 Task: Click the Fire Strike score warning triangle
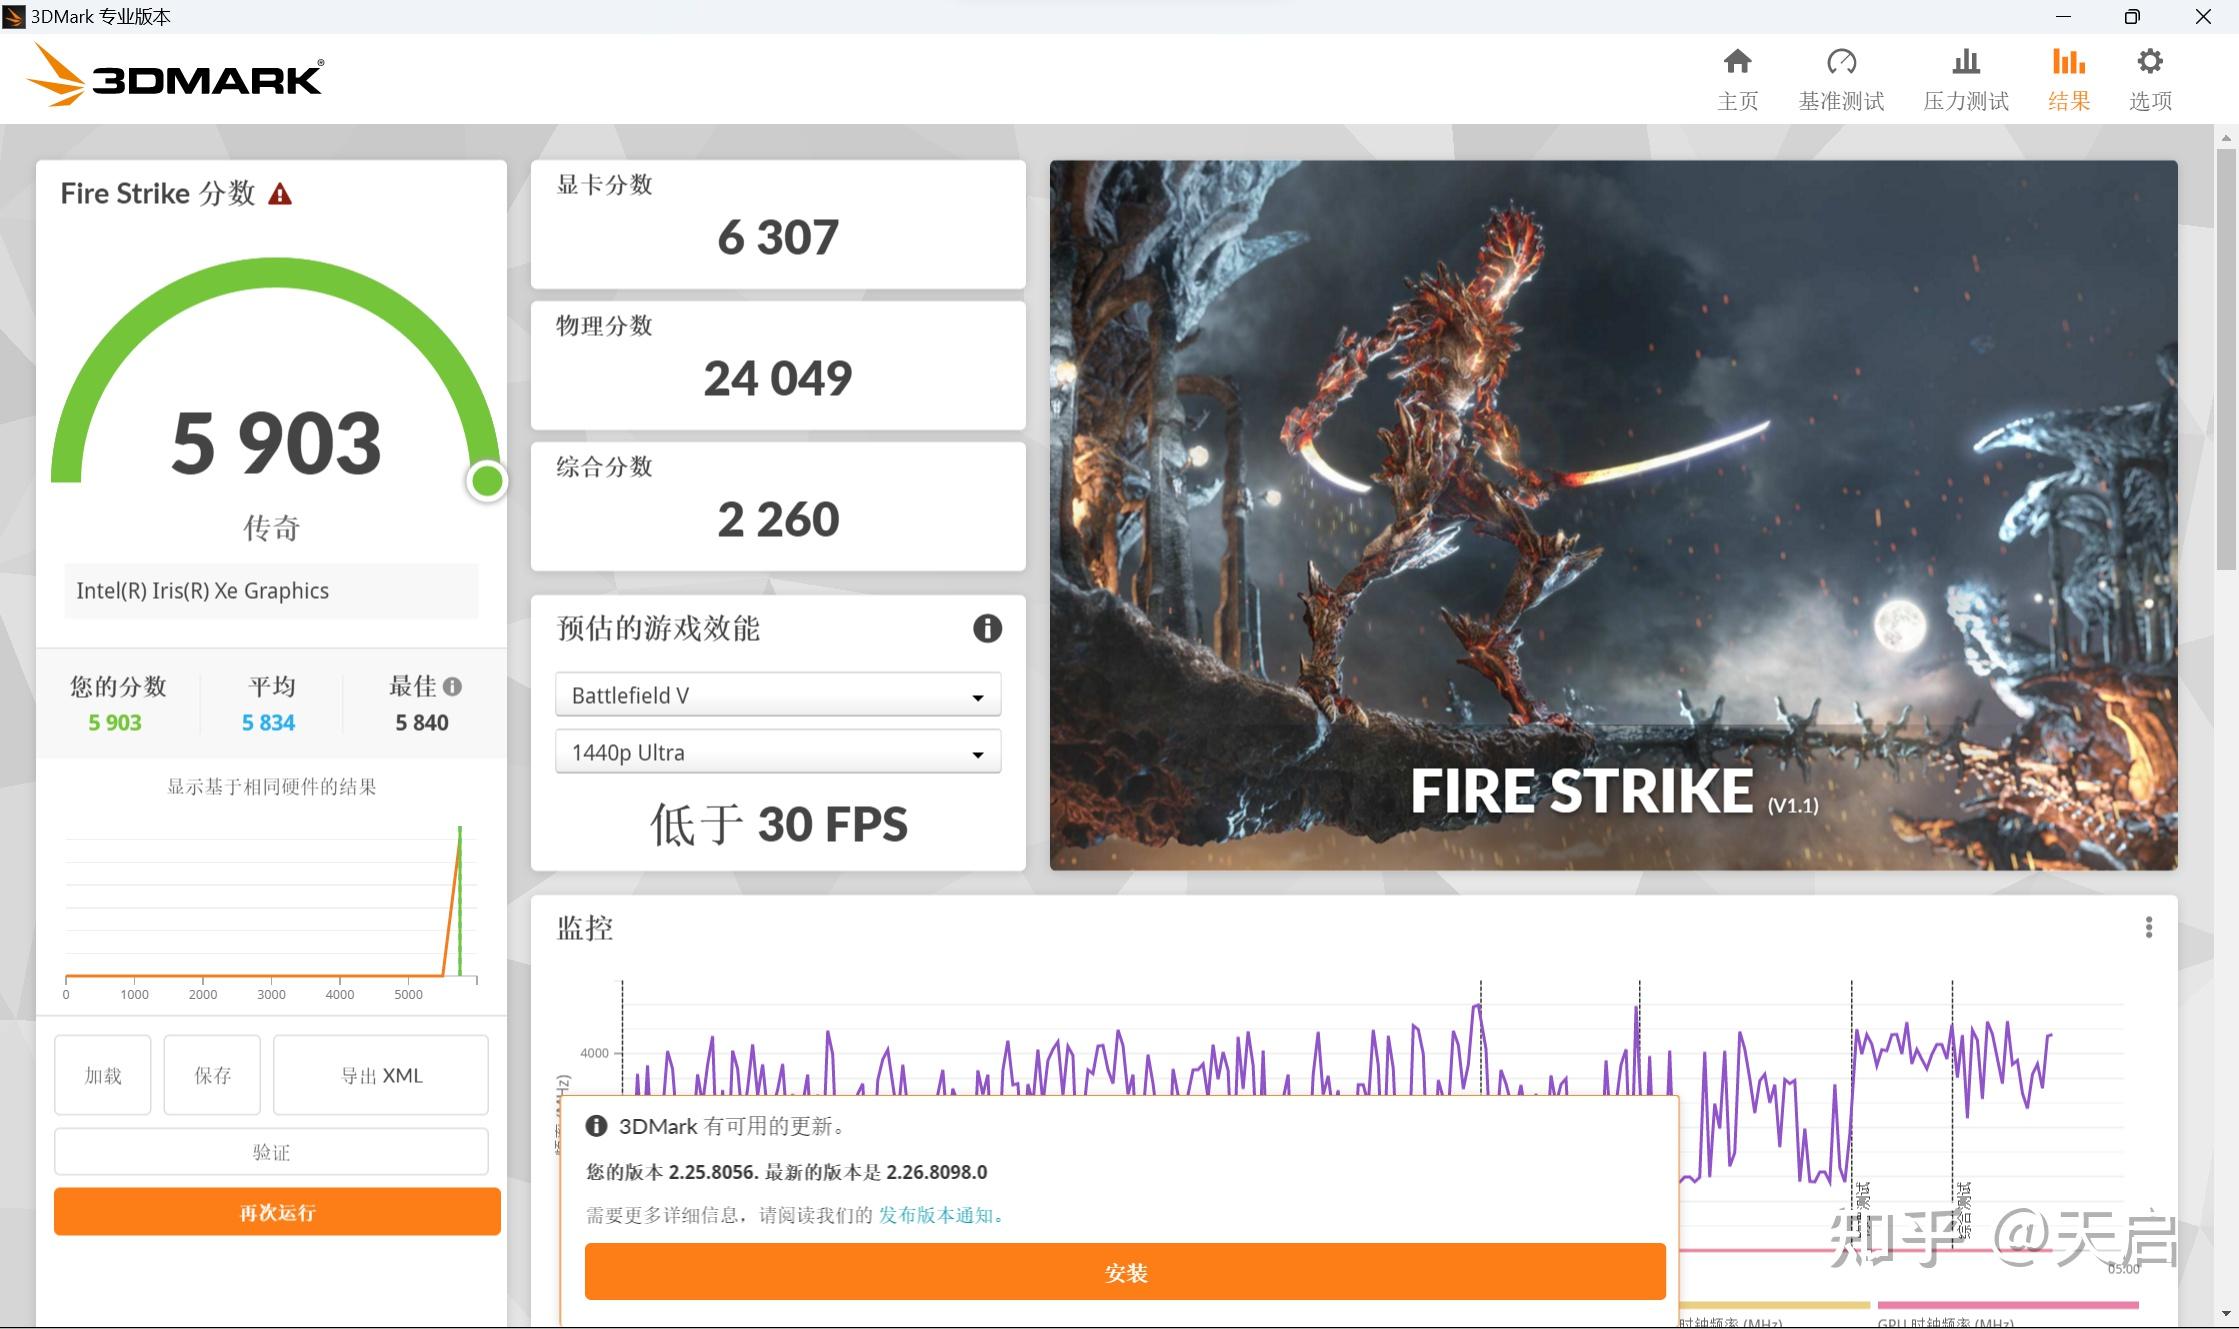click(x=280, y=194)
